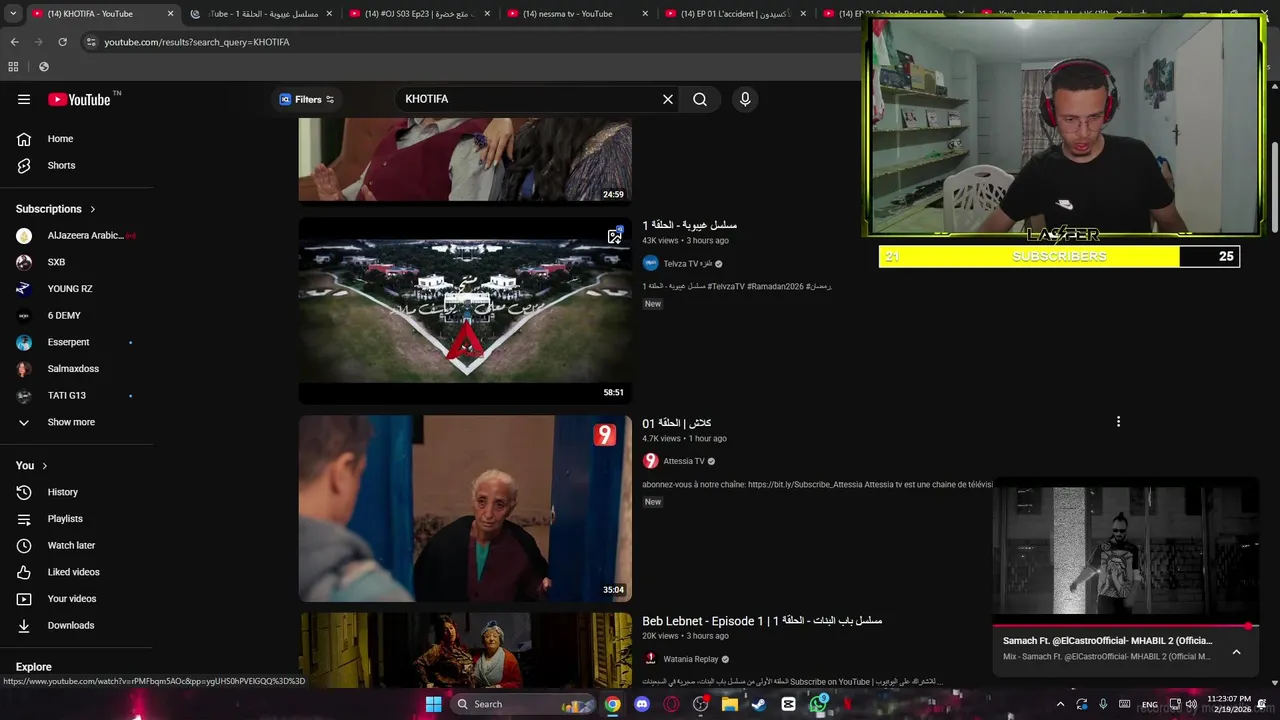Click the magnifier search button
The image size is (1280, 720).
(700, 99)
